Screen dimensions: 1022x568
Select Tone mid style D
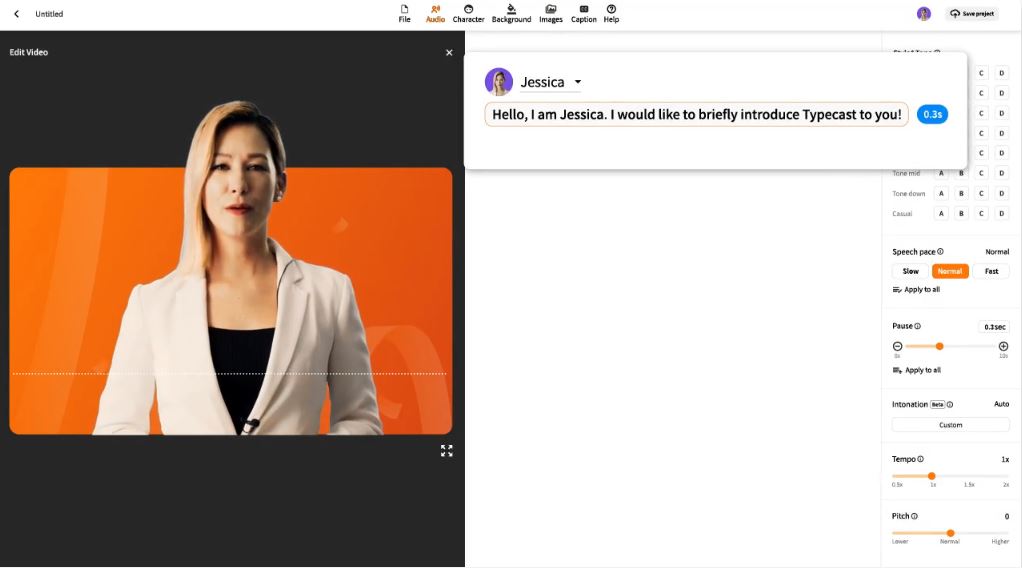[1002, 173]
